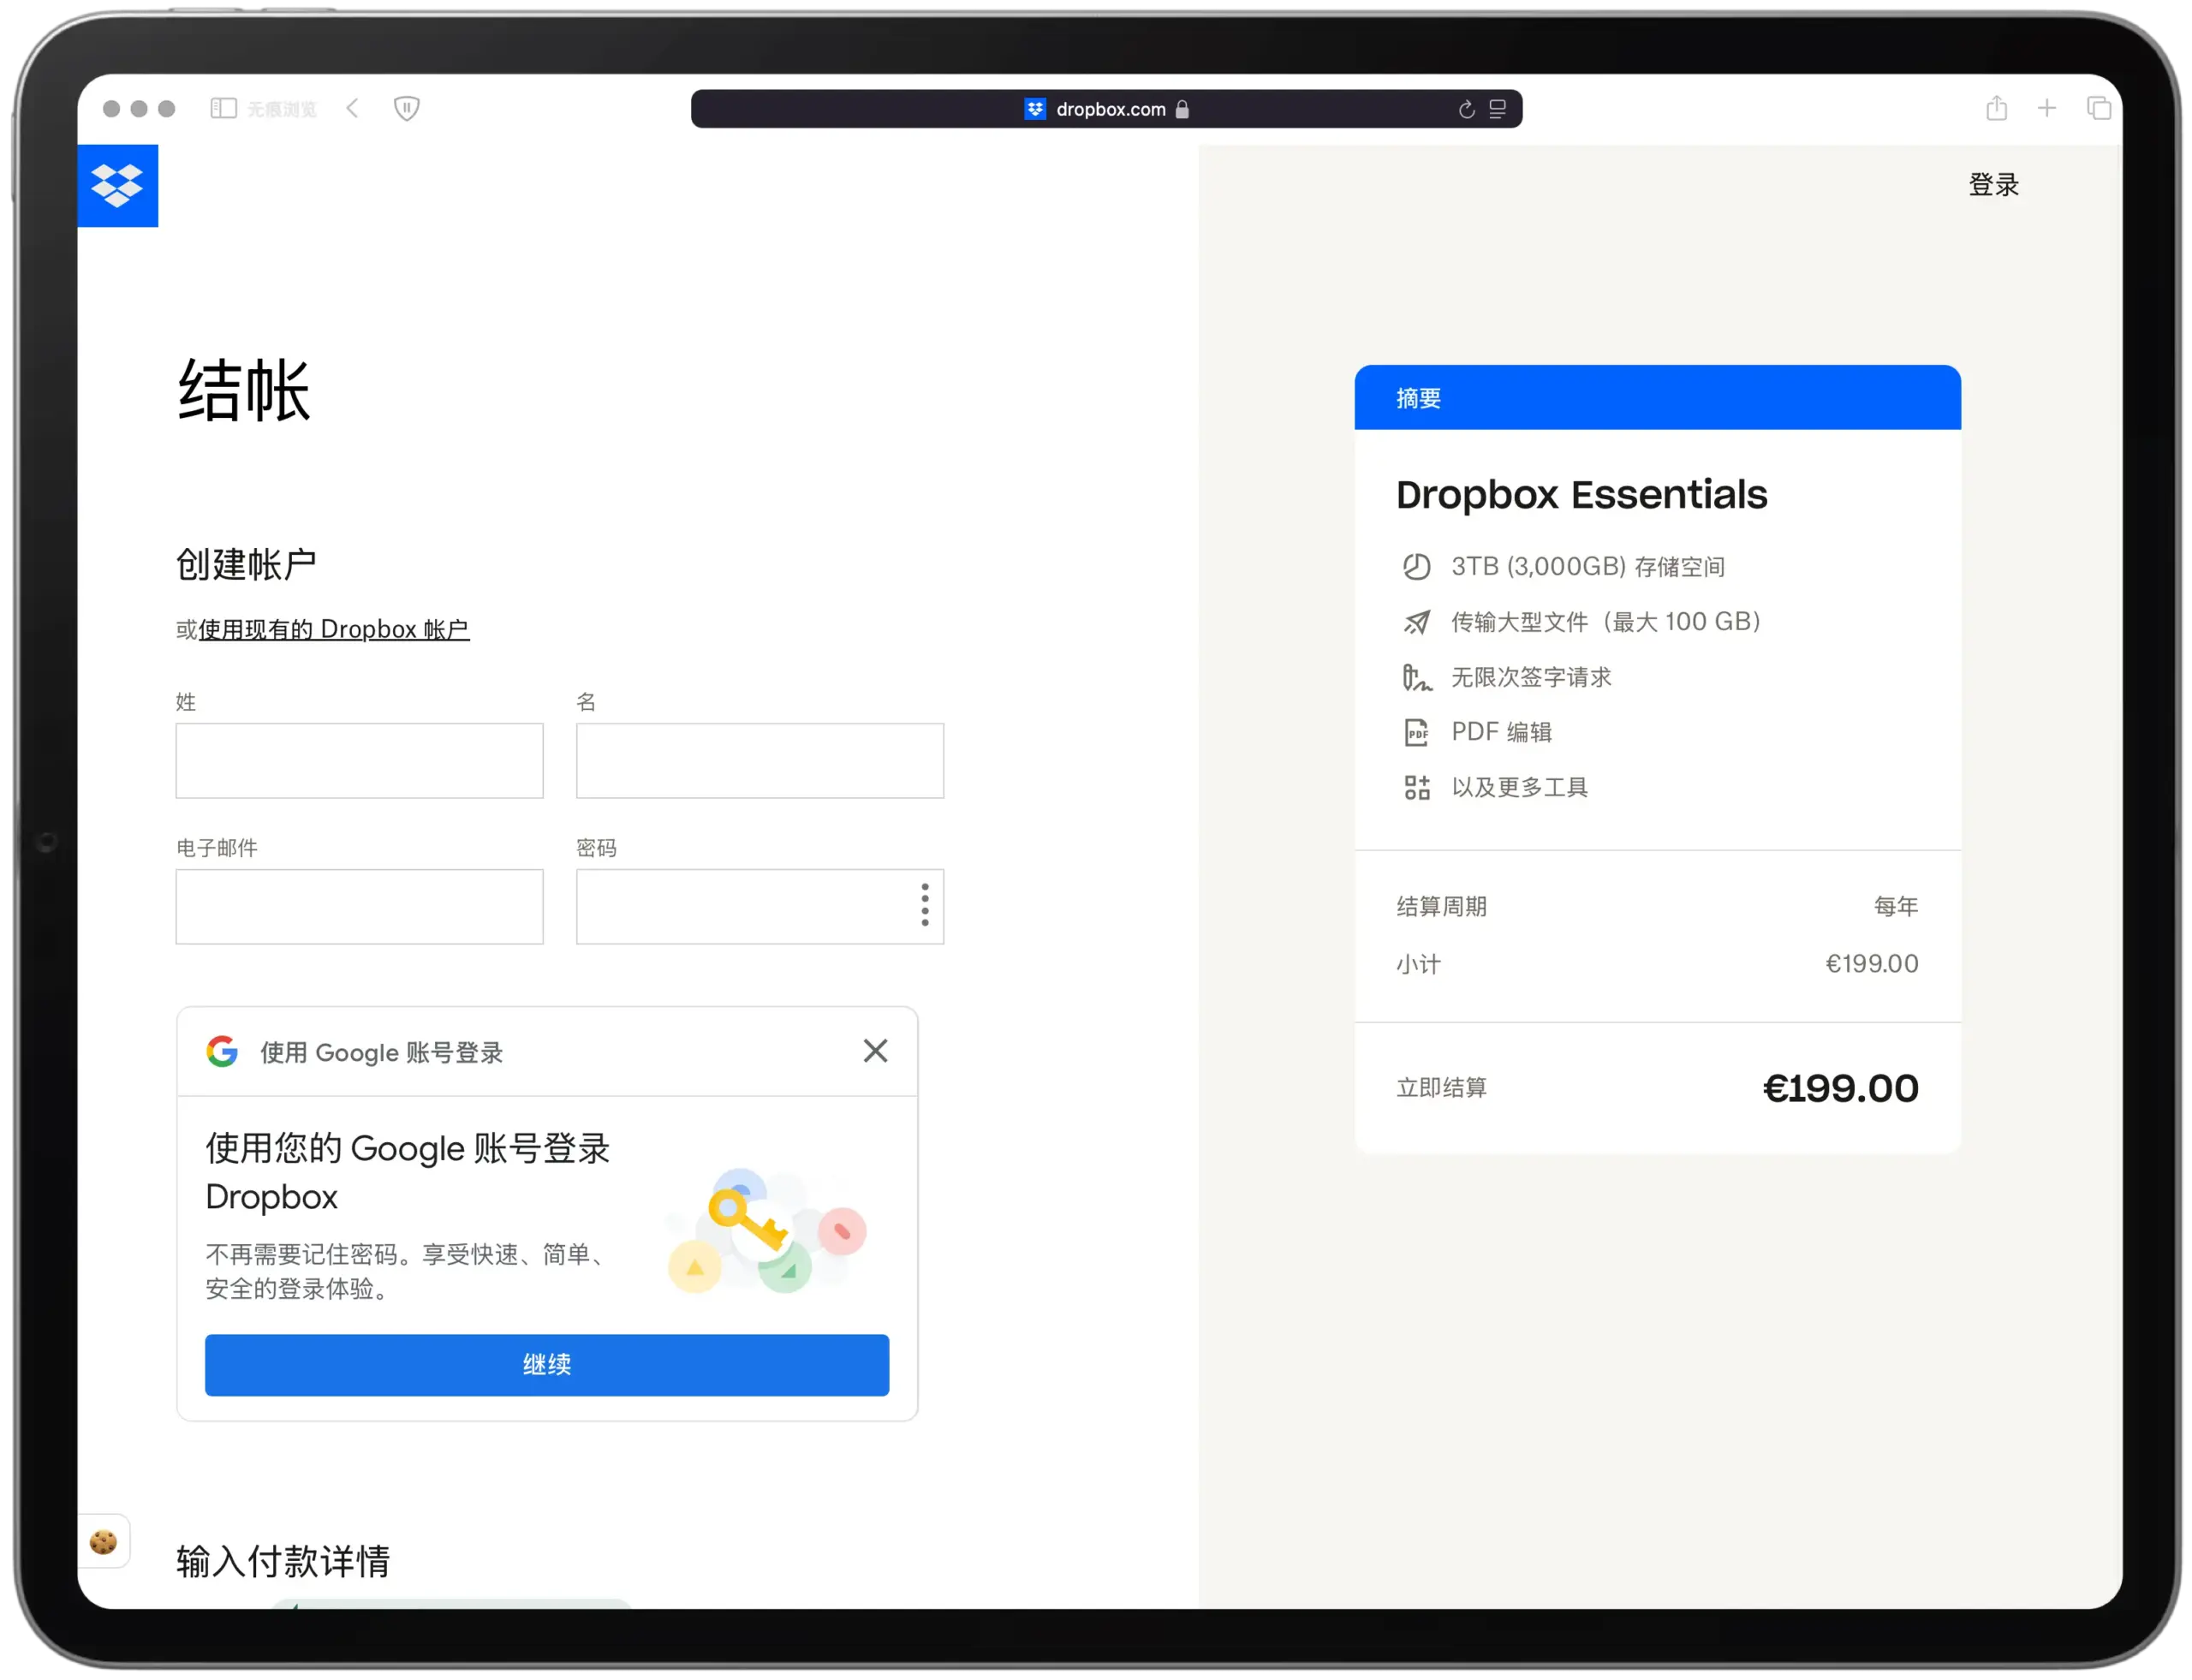This screenshot has width=2192, height=1680.
Task: Click the 输入付款详情 heading
Action: pos(283,1561)
